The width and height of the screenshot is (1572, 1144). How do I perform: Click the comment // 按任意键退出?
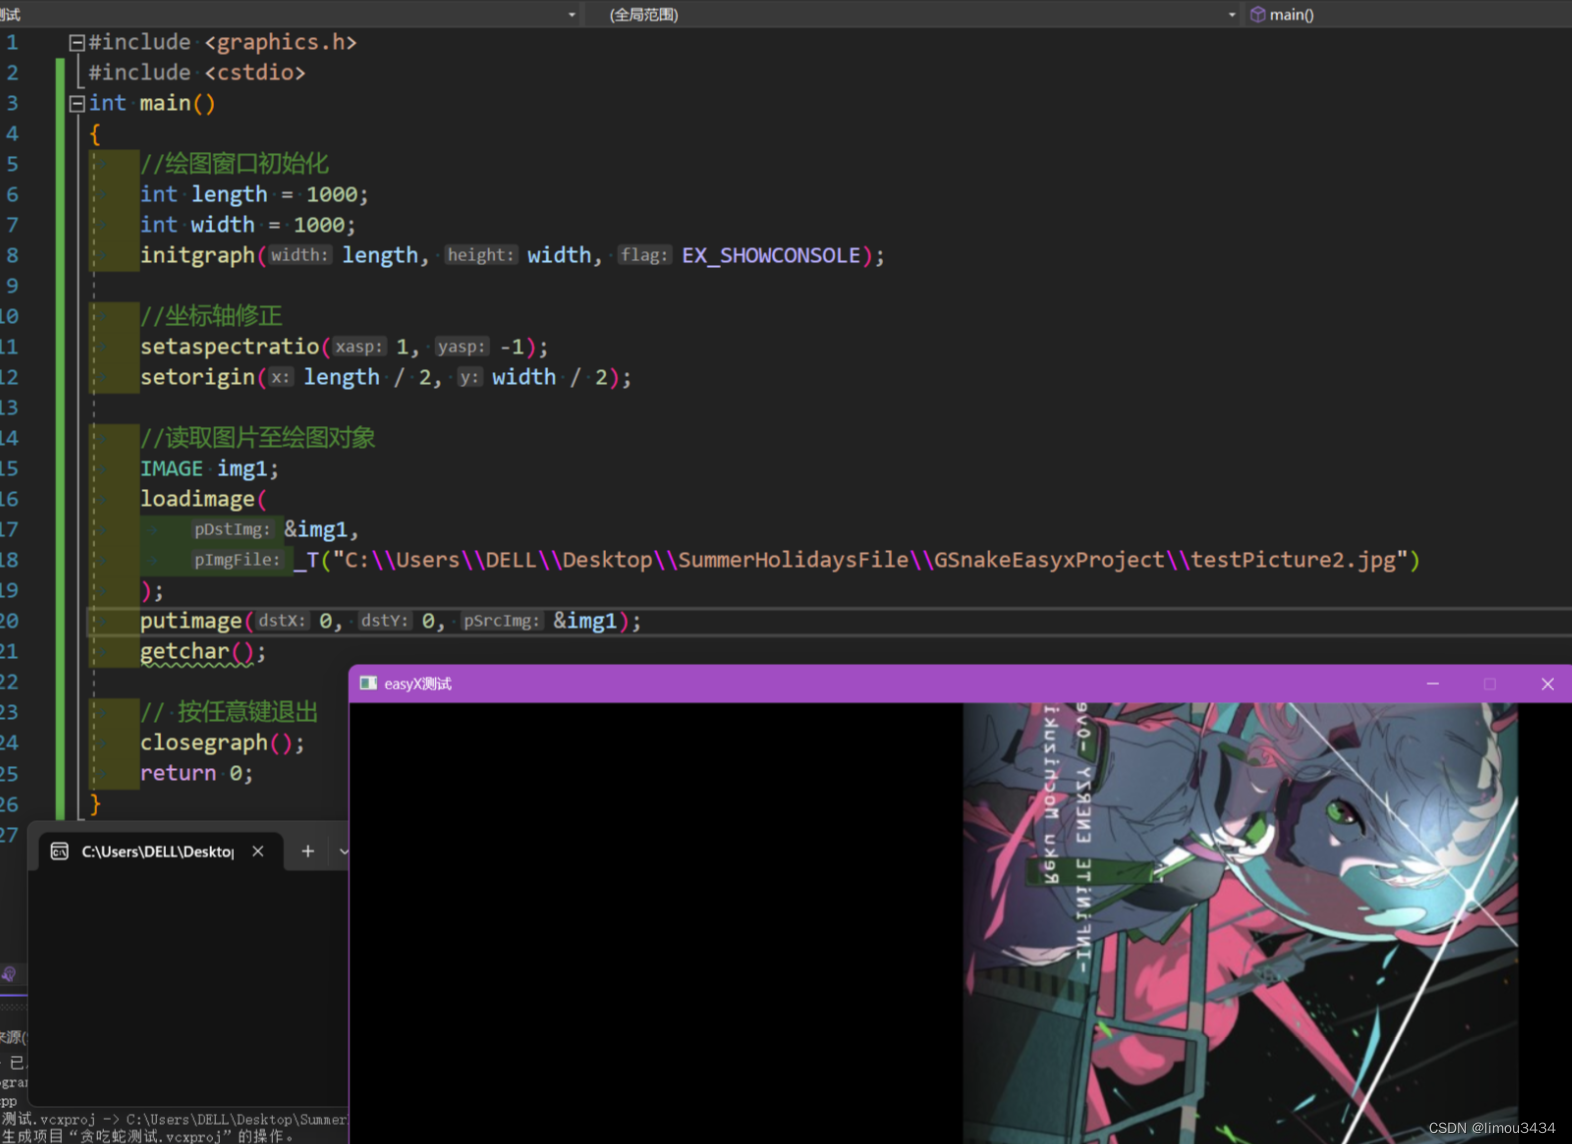pyautogui.click(x=228, y=712)
